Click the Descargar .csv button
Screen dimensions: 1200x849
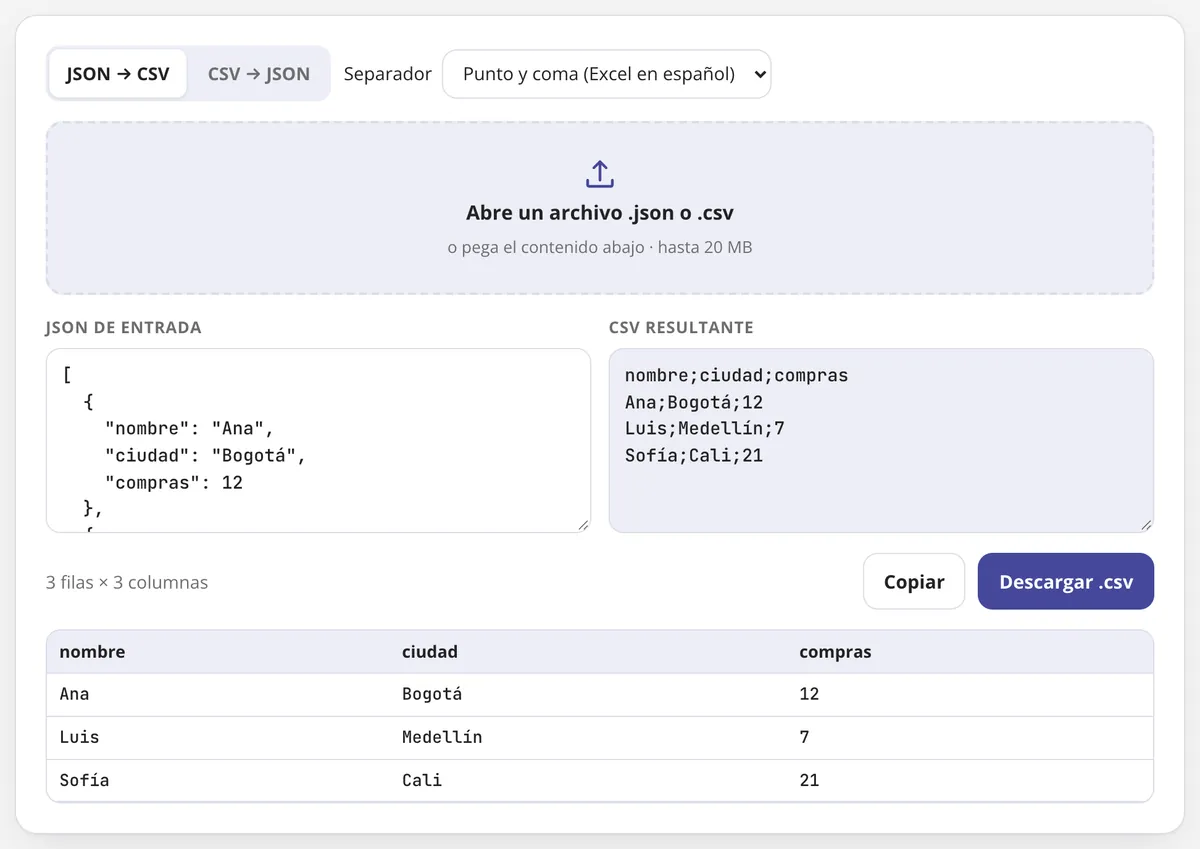1066,582
